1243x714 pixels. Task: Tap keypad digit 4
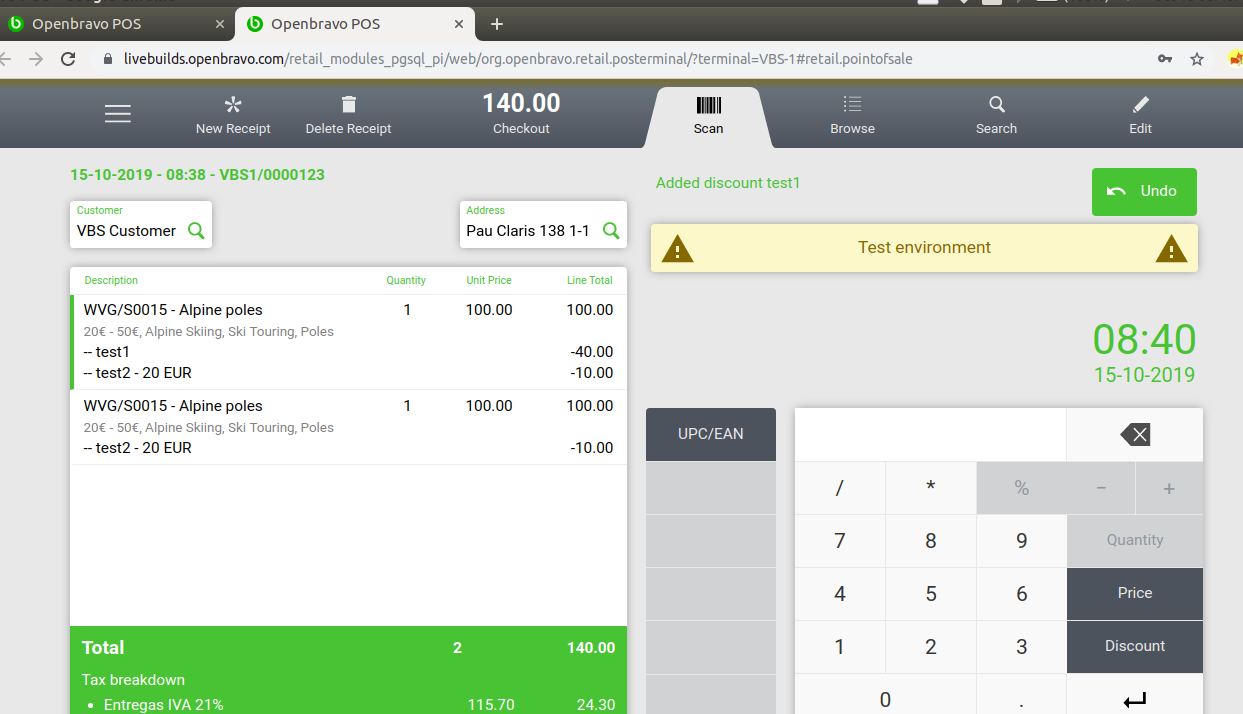pyautogui.click(x=840, y=594)
